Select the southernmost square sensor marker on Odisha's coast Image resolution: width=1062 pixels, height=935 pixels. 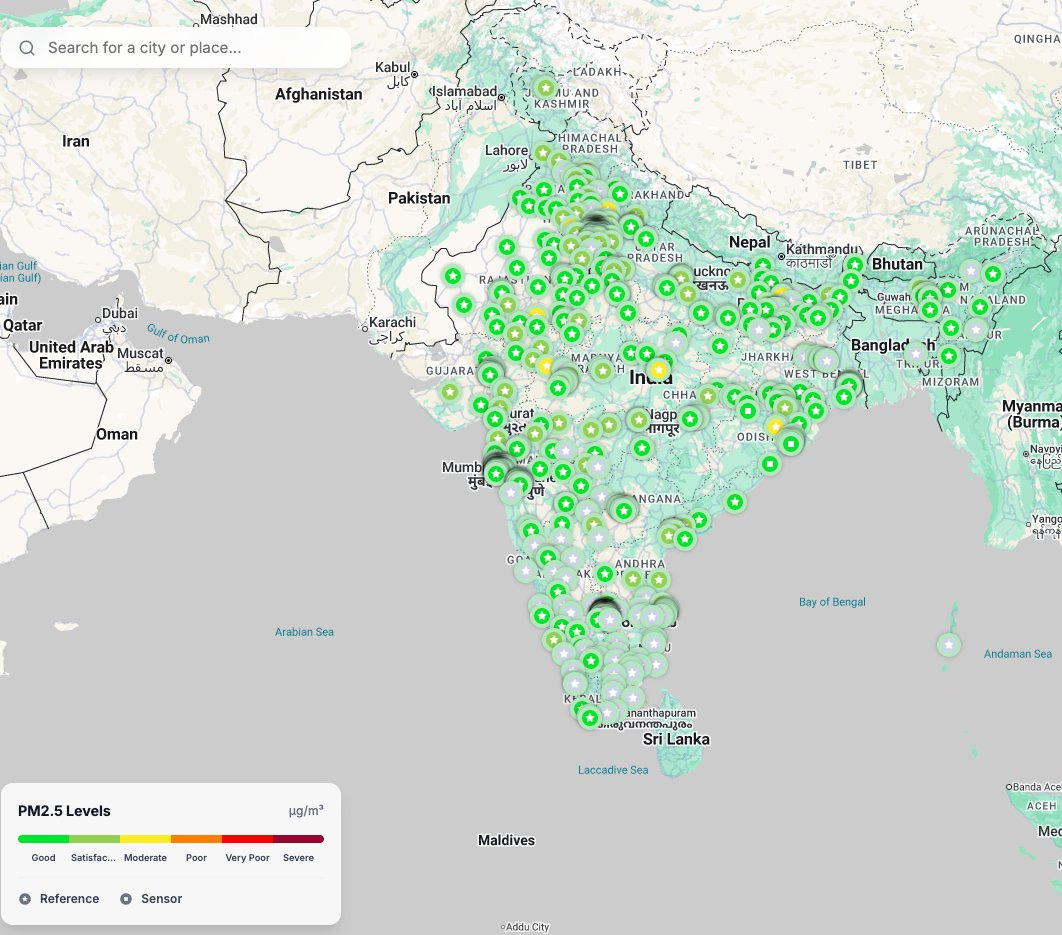[x=769, y=464]
